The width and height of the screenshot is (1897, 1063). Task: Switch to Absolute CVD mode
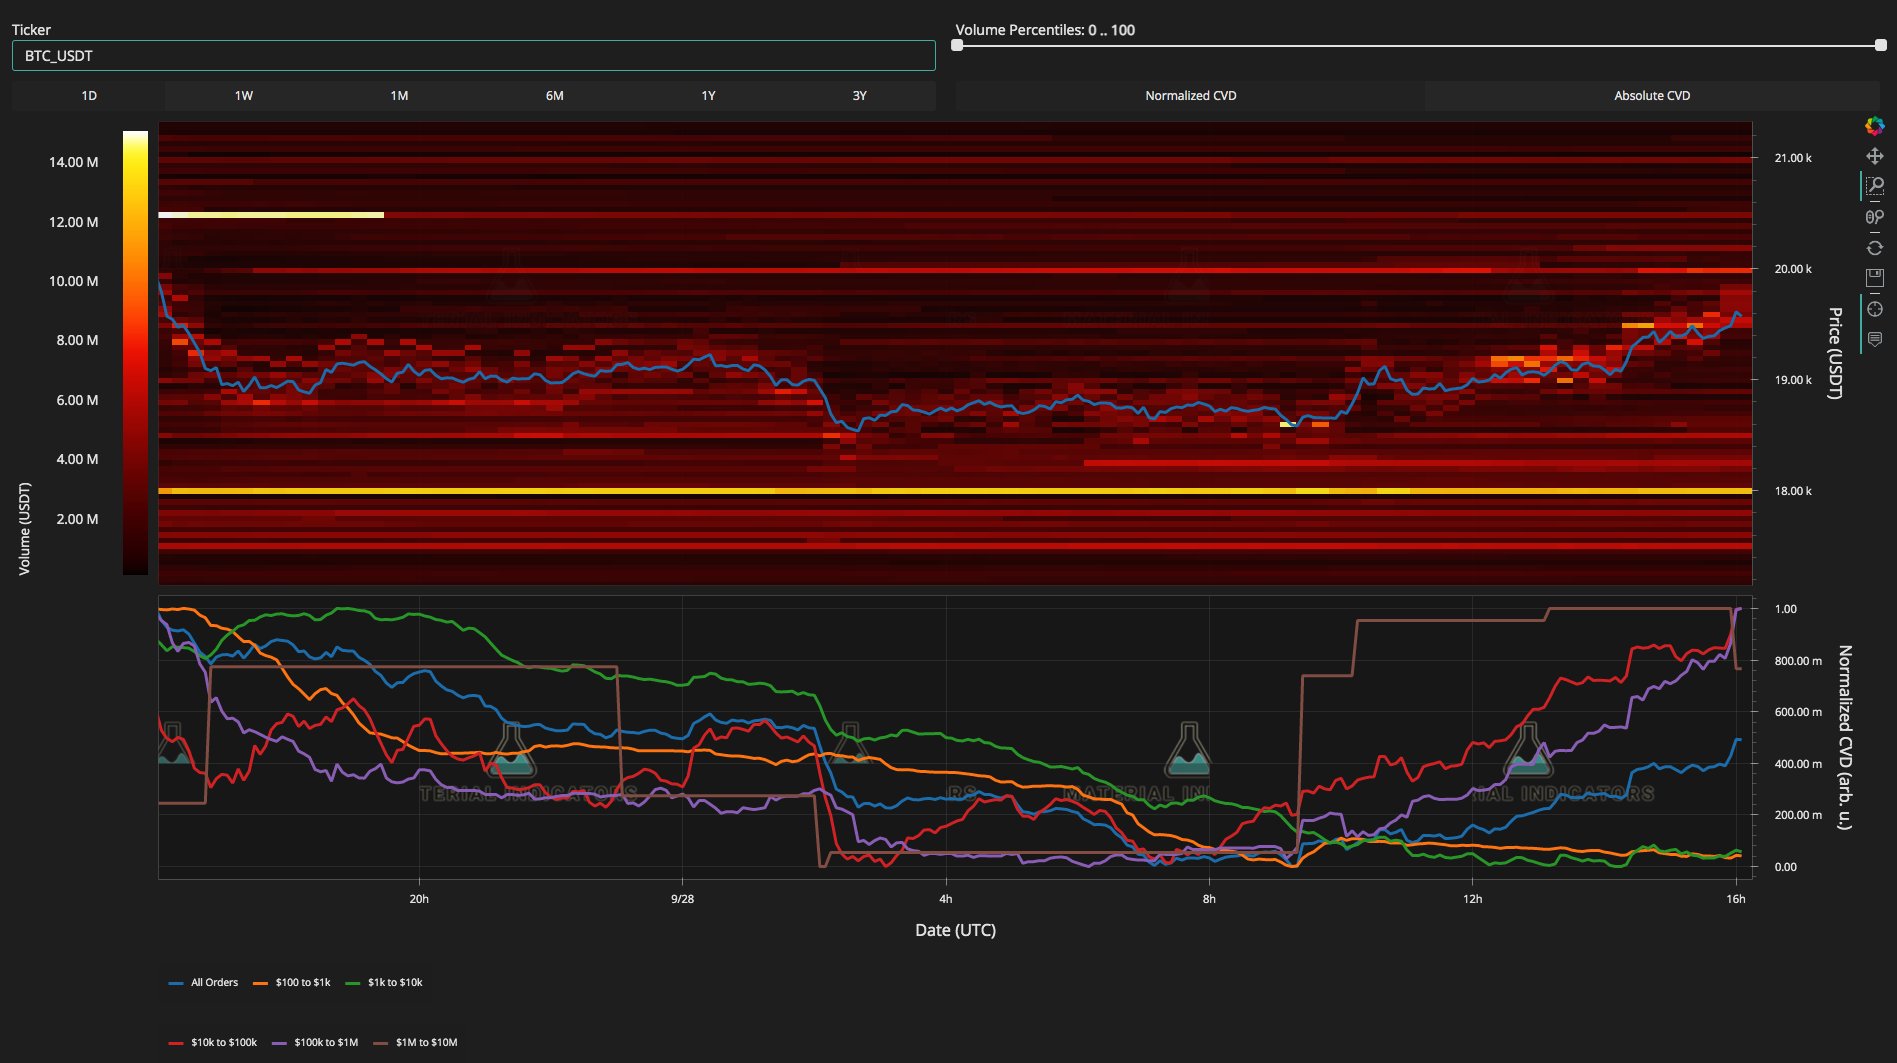point(1651,96)
